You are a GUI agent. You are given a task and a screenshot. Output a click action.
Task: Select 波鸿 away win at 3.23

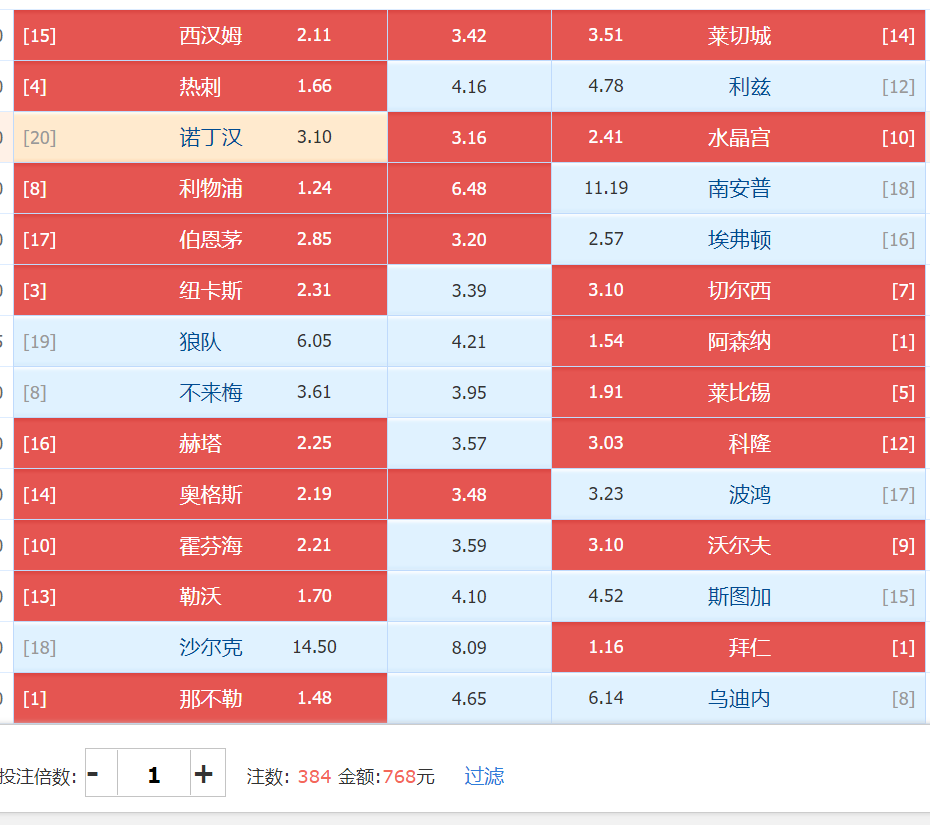[738, 495]
